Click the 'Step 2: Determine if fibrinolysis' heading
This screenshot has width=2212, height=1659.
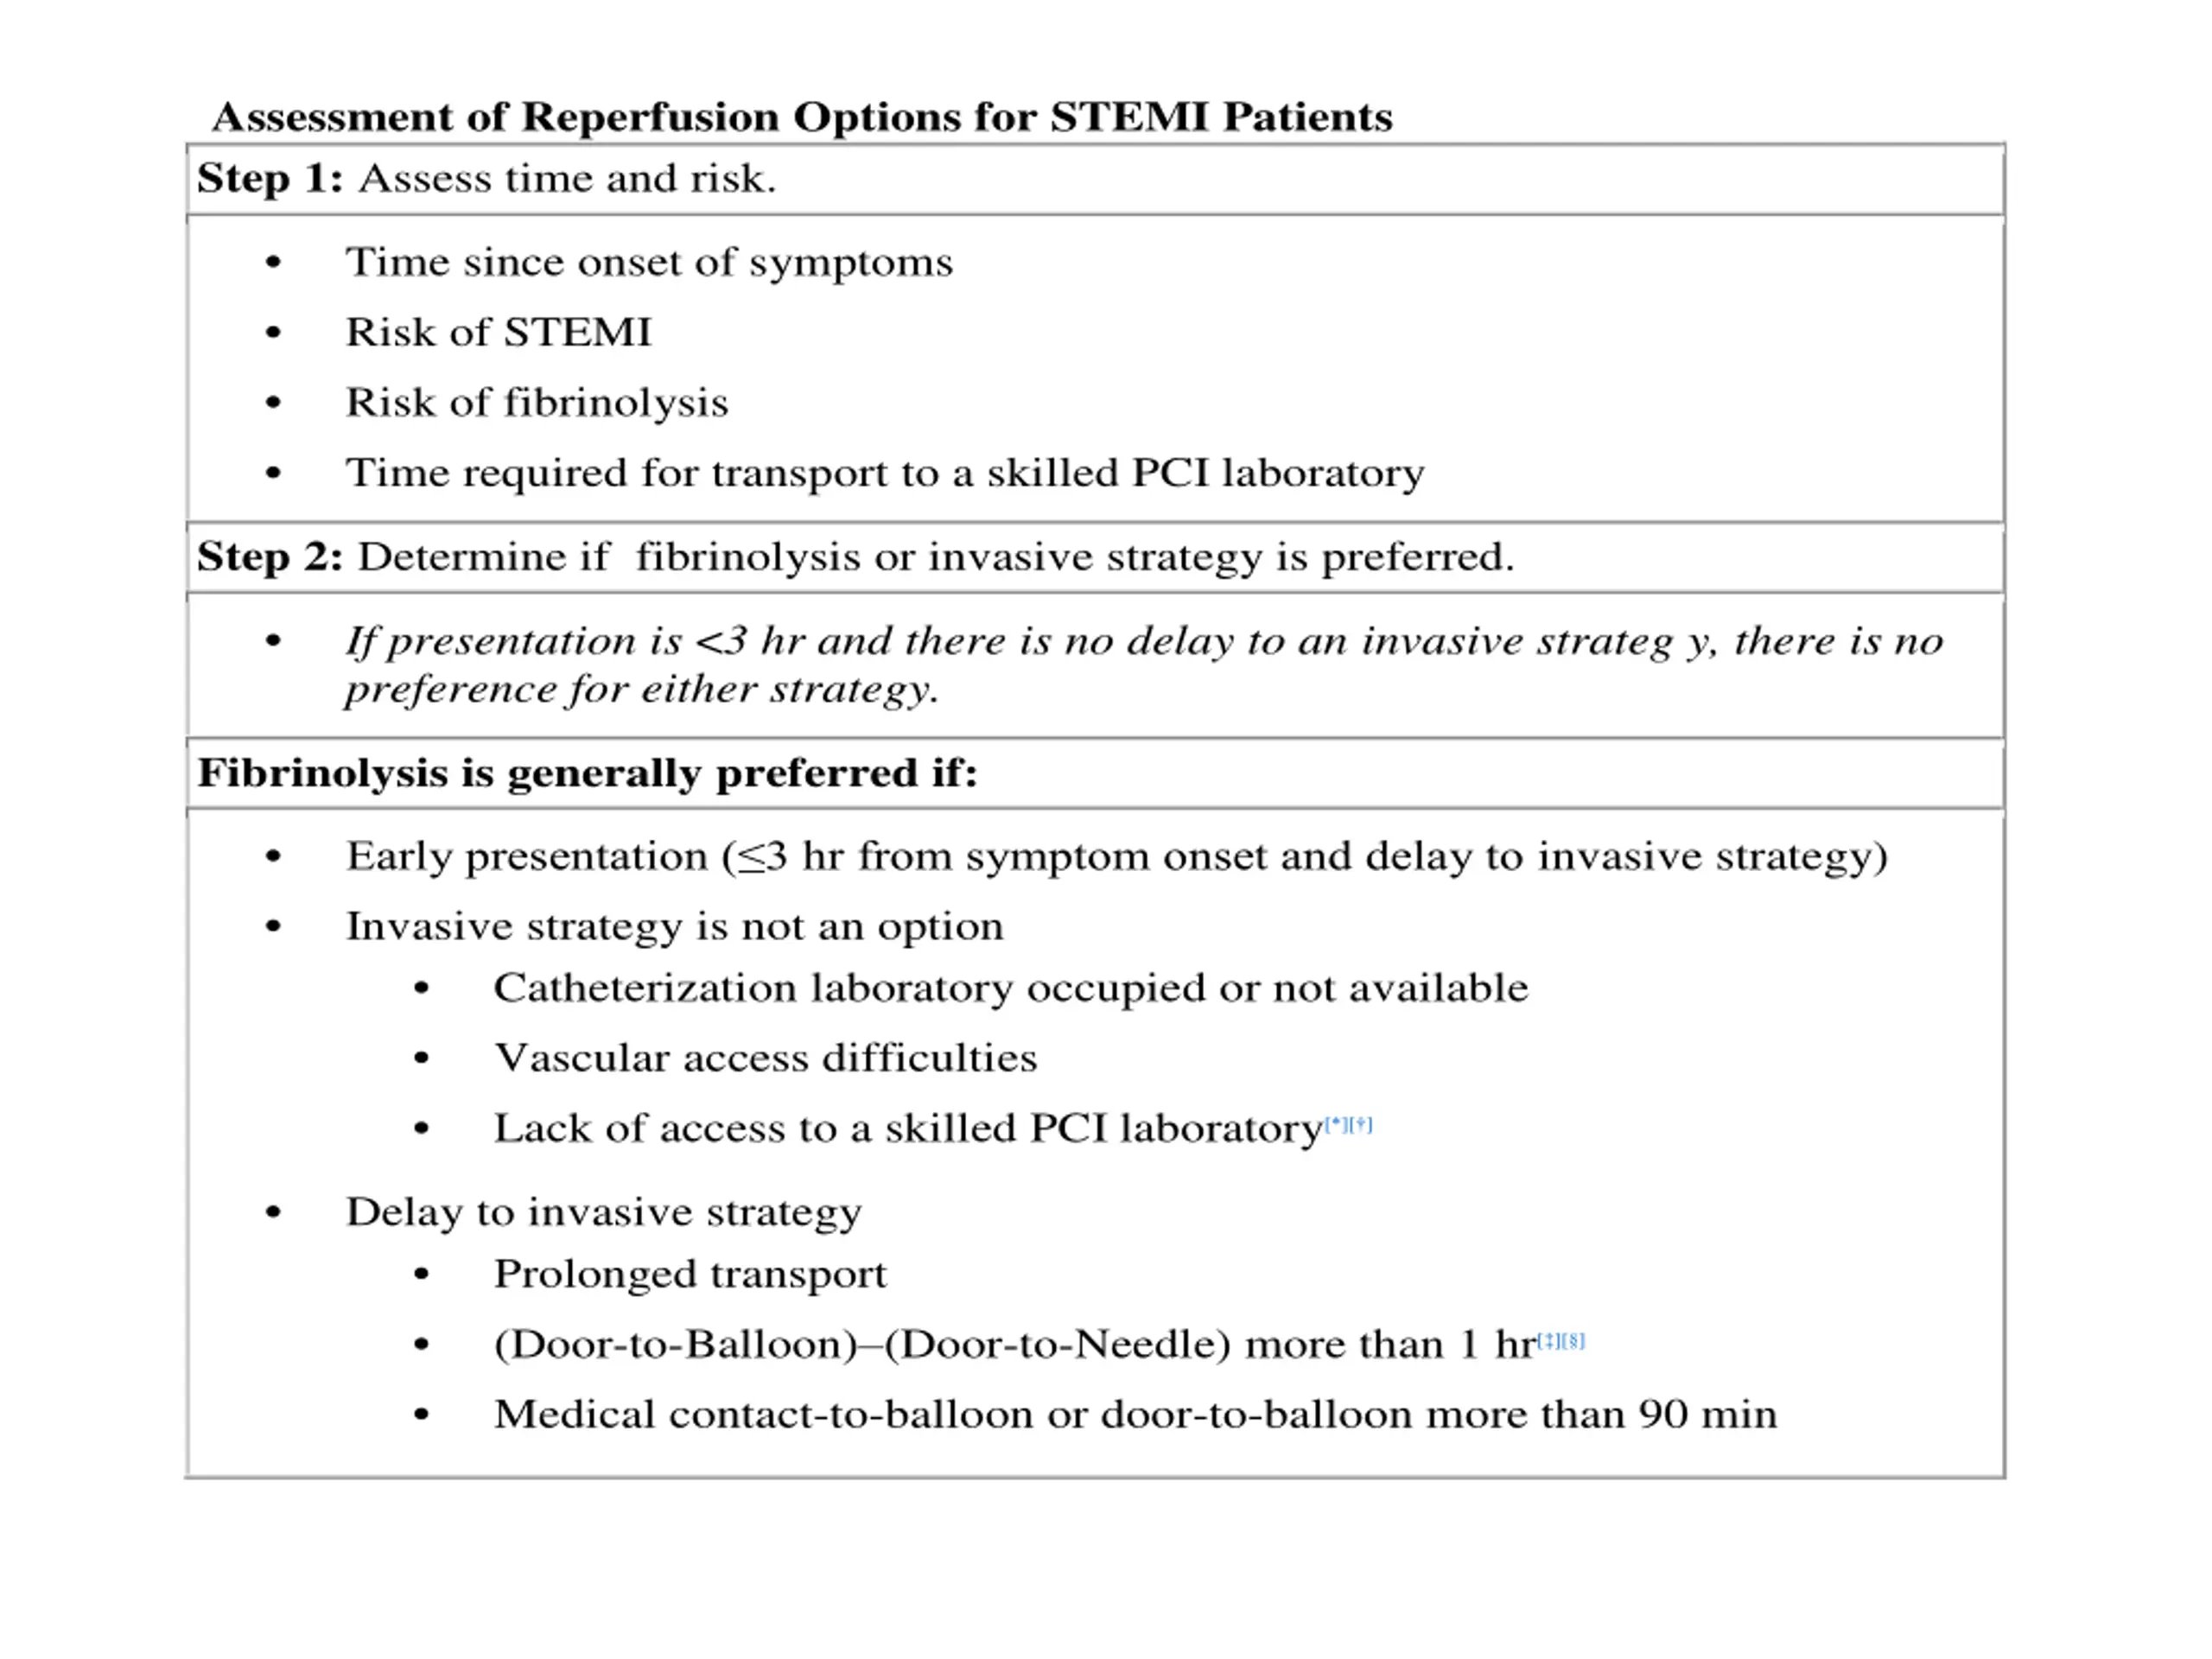tap(855, 557)
